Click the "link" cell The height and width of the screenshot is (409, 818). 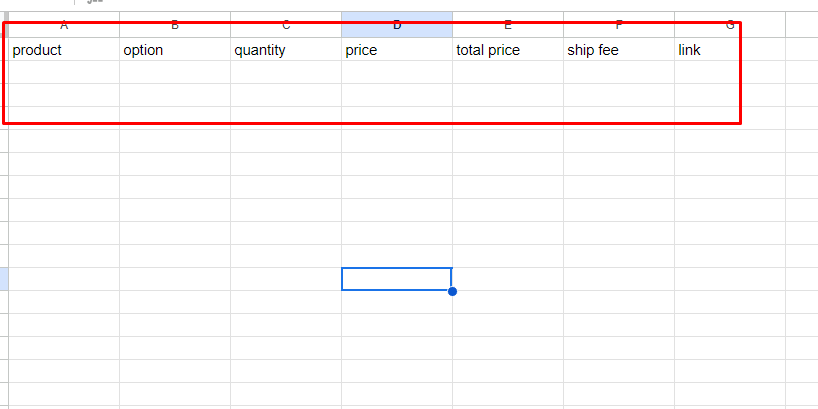point(730,50)
